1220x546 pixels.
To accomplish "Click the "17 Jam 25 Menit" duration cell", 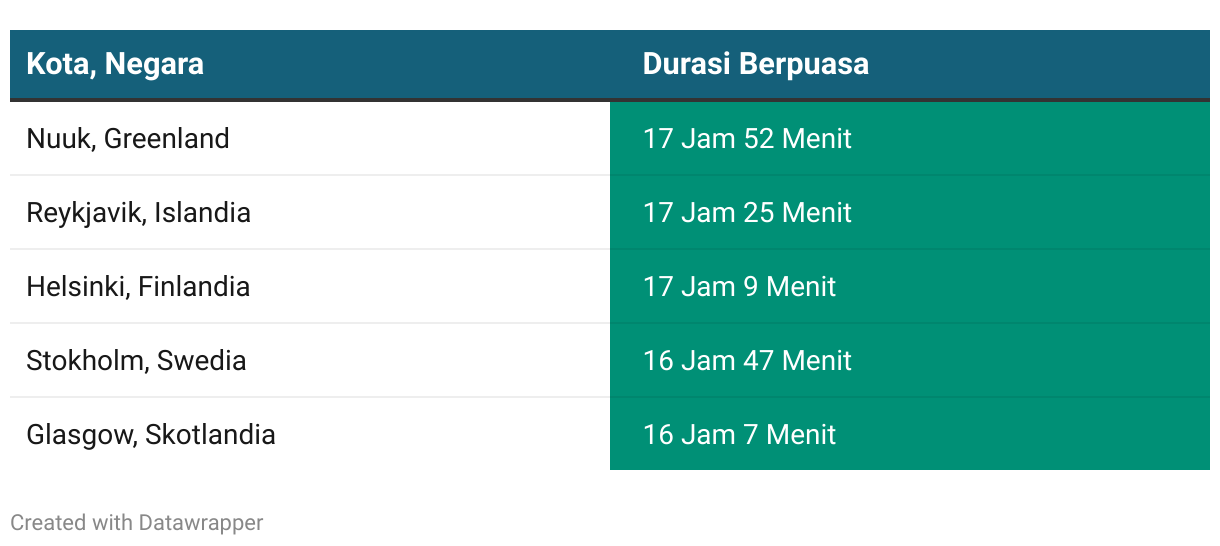I will tap(910, 212).
